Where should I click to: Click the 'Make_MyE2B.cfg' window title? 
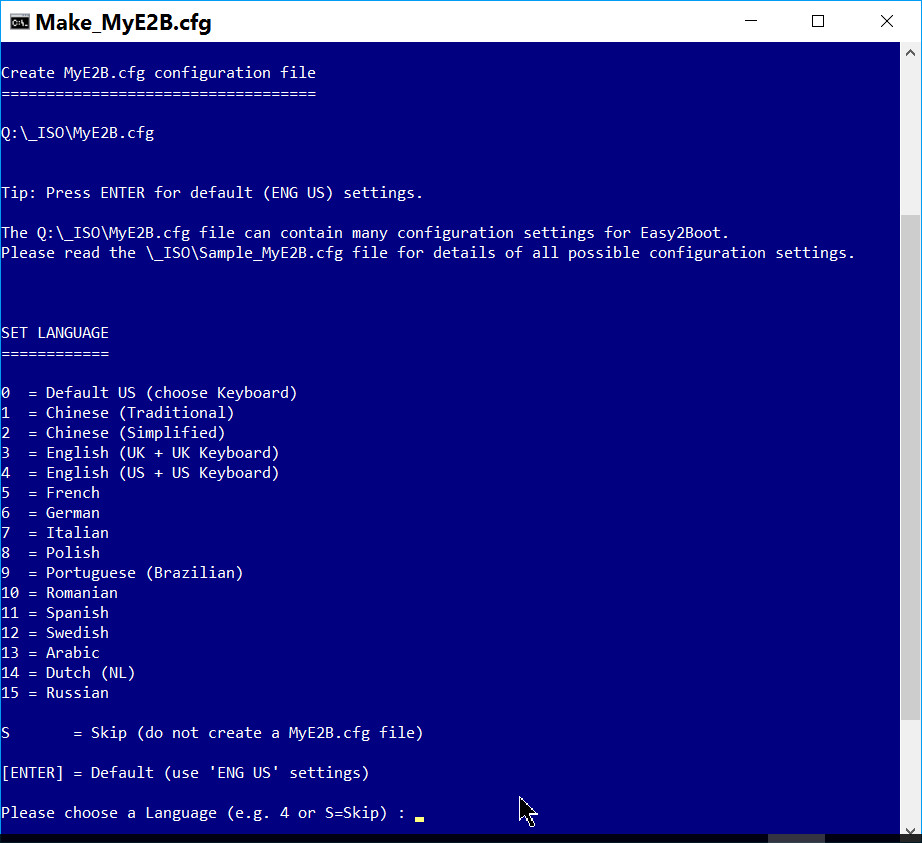coord(120,21)
